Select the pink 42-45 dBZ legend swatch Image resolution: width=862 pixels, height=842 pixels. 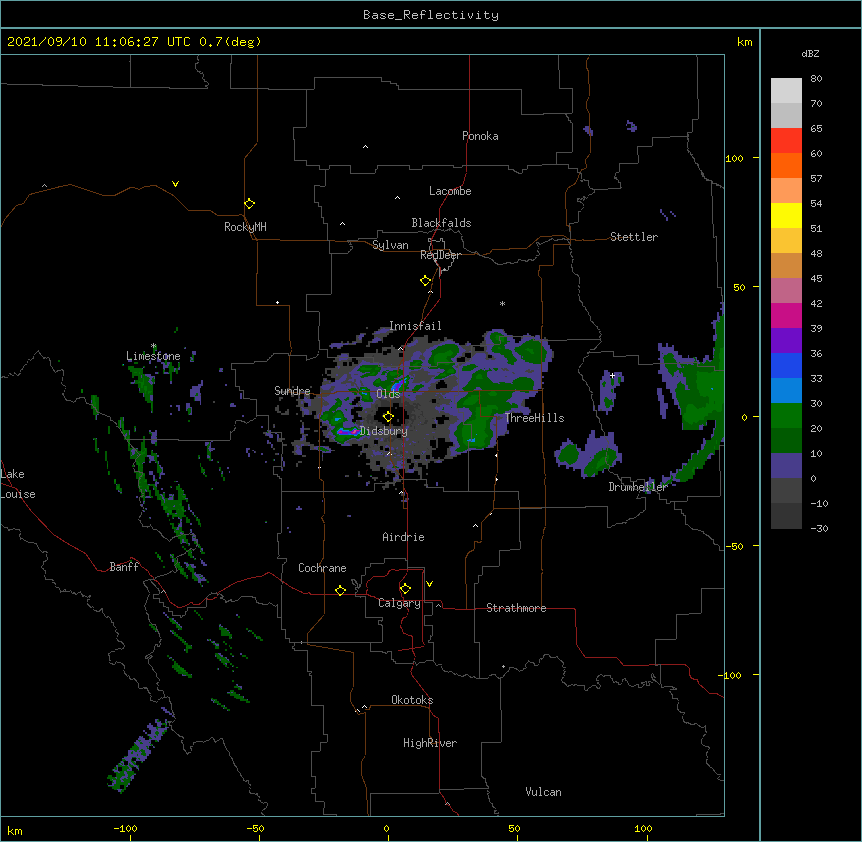pos(786,291)
